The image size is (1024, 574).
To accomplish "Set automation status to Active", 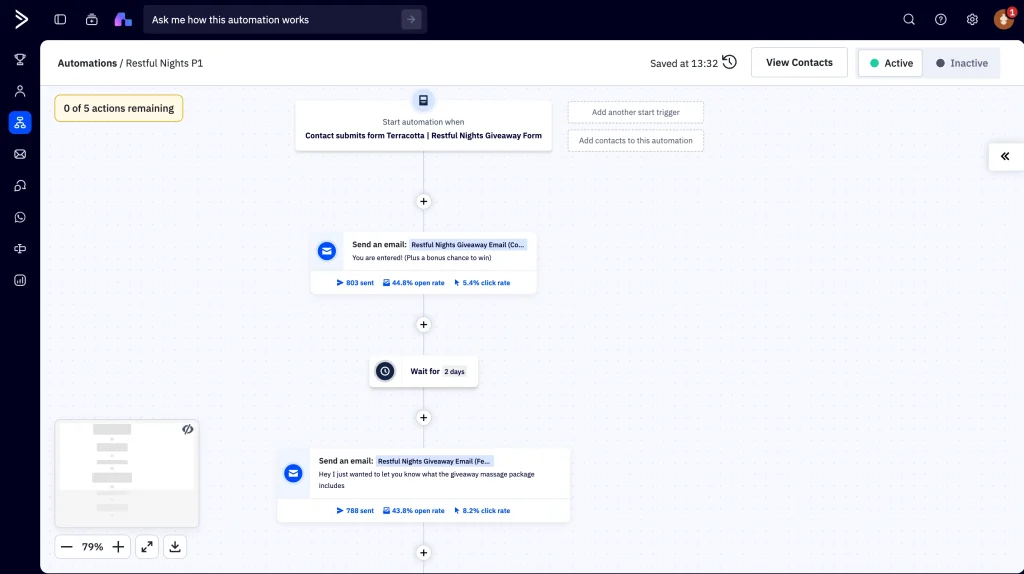I will [x=890, y=63].
